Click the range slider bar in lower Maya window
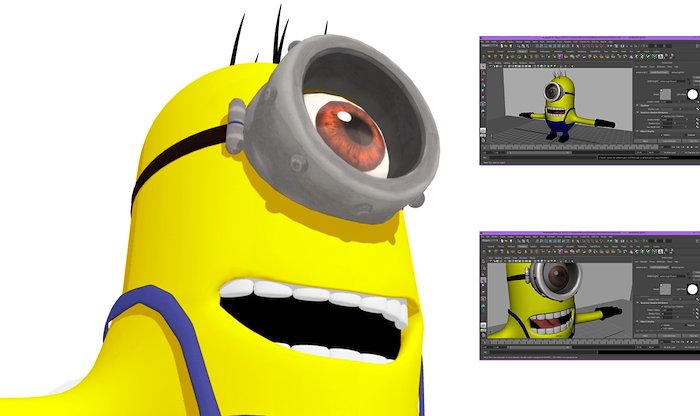This screenshot has width=700, height=416. pos(539,347)
